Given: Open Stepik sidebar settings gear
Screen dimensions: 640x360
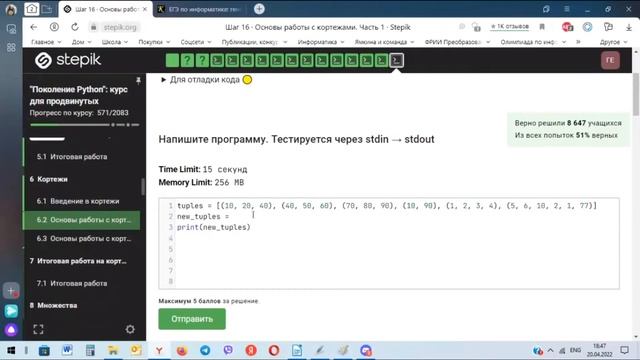Looking at the screenshot, I should coord(130,329).
